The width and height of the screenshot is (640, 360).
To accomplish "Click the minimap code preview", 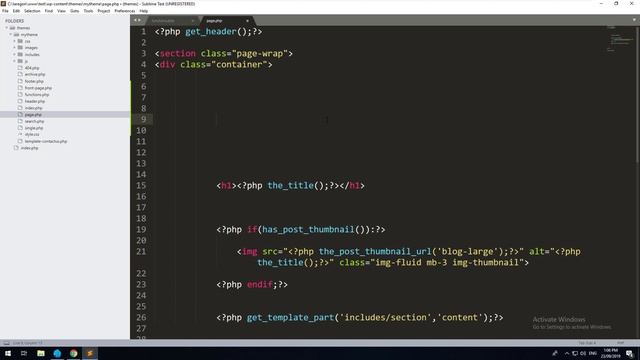I will [x=620, y=40].
